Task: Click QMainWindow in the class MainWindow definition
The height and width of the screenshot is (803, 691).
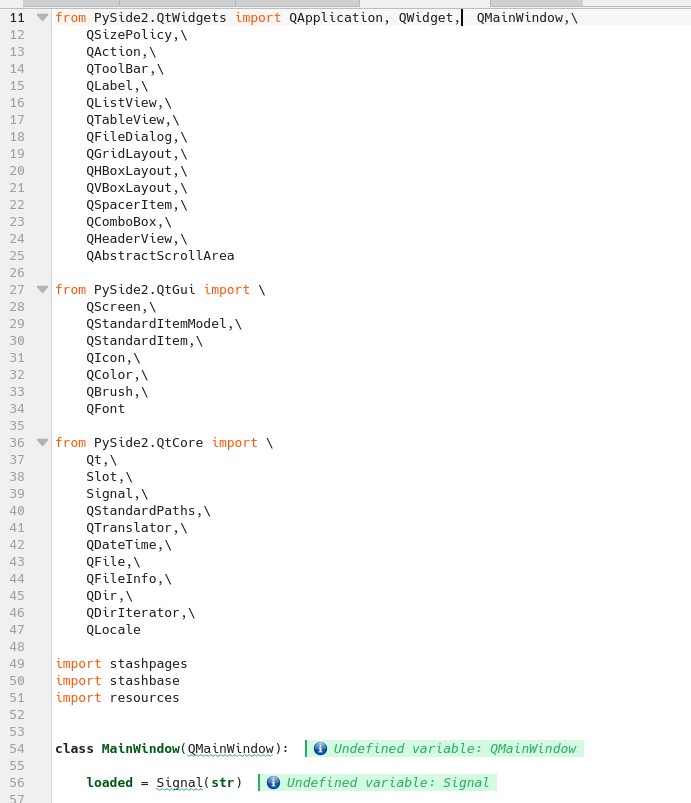Action: [x=231, y=749]
